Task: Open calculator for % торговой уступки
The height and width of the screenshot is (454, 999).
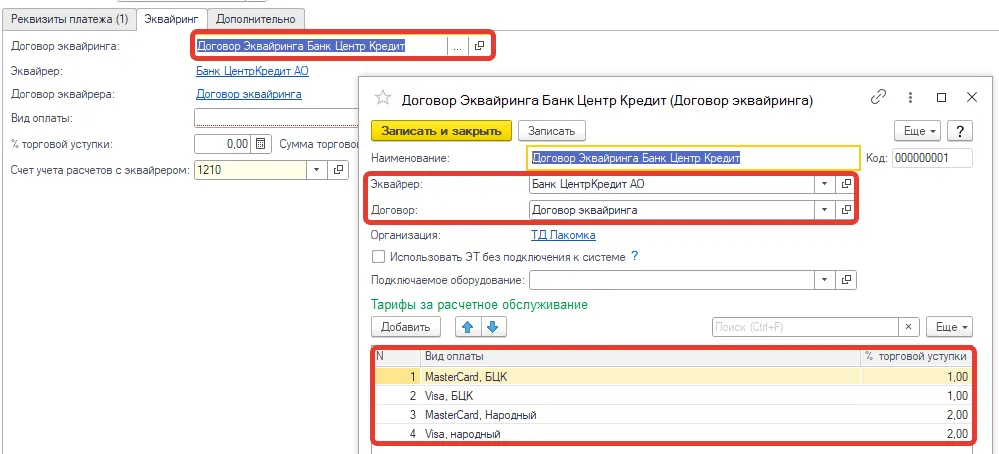Action: pyautogui.click(x=260, y=144)
